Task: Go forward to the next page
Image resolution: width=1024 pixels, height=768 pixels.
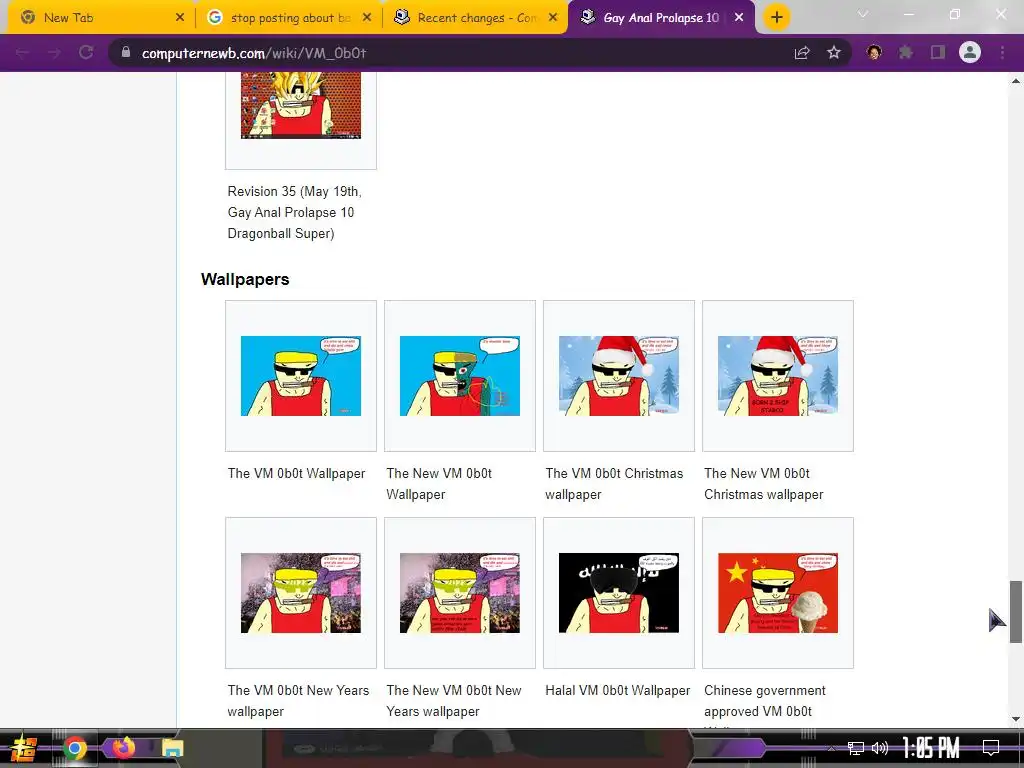Action: tap(54, 53)
